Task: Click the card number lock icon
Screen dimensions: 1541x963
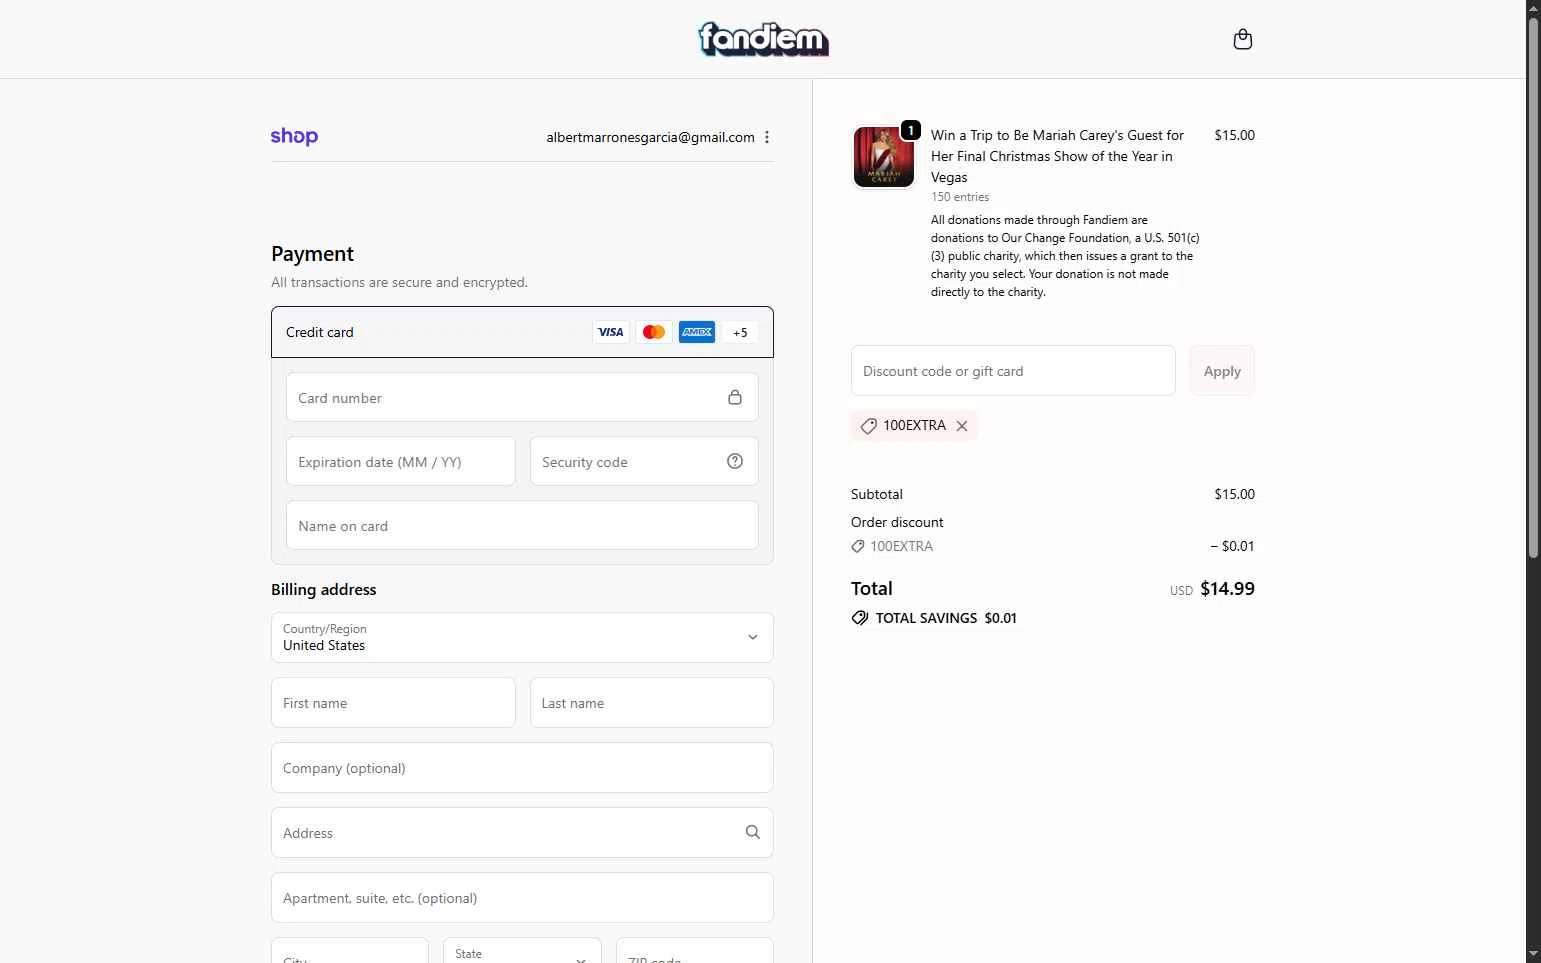Action: [x=735, y=397]
